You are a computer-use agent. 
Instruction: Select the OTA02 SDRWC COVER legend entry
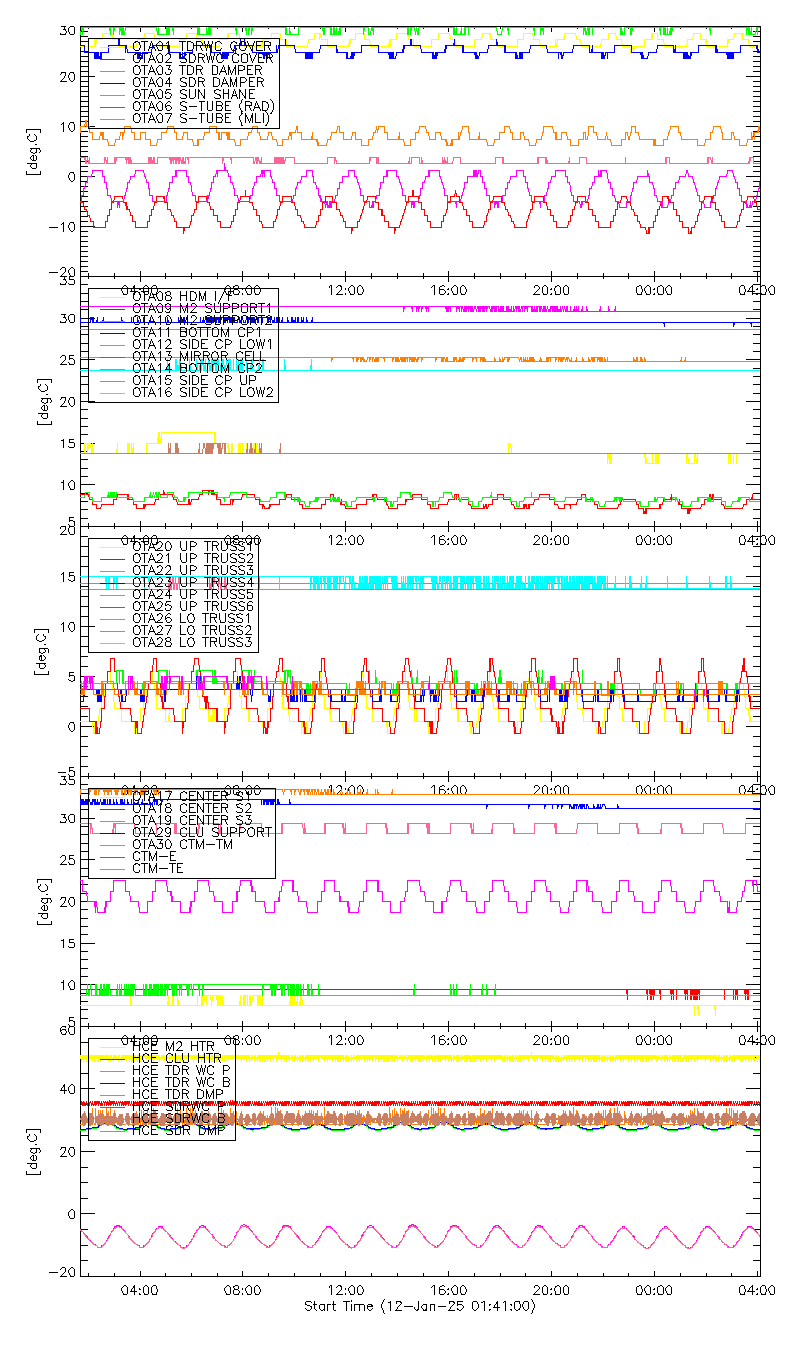[x=201, y=58]
